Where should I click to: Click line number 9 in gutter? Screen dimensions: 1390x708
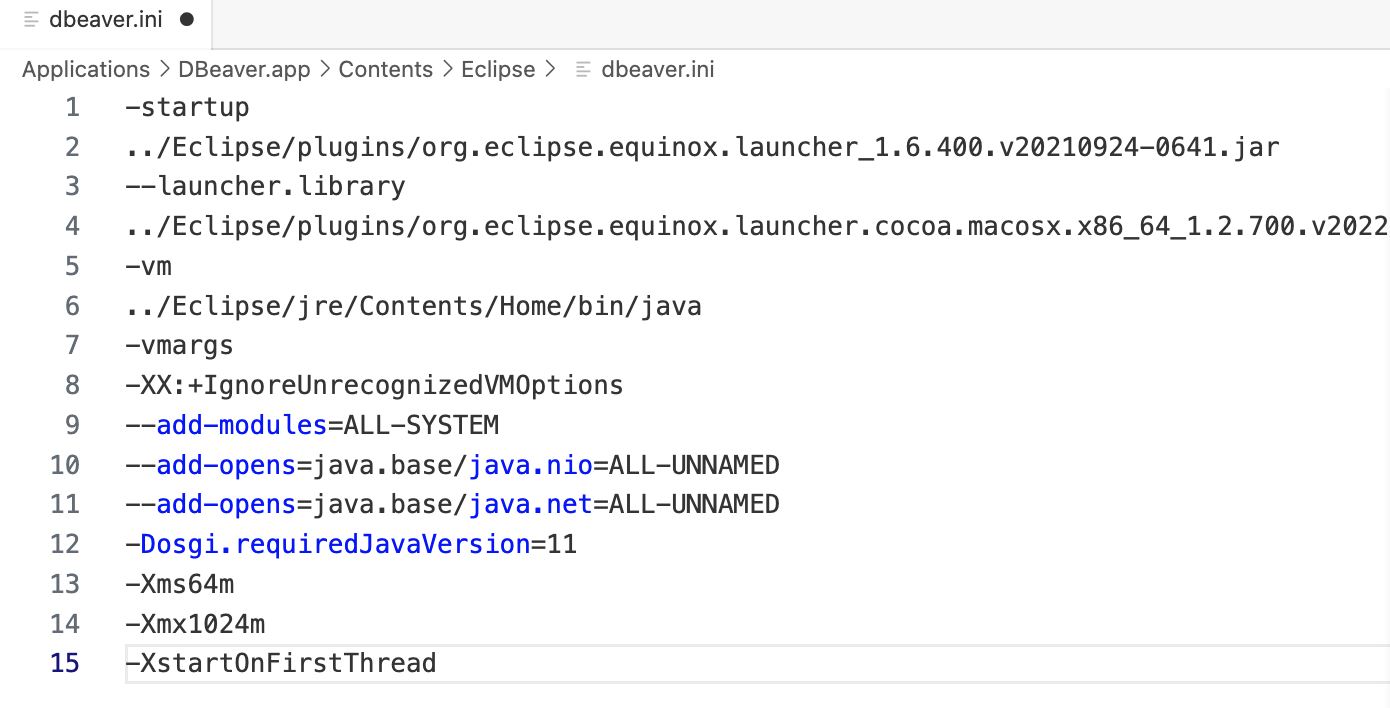(72, 424)
